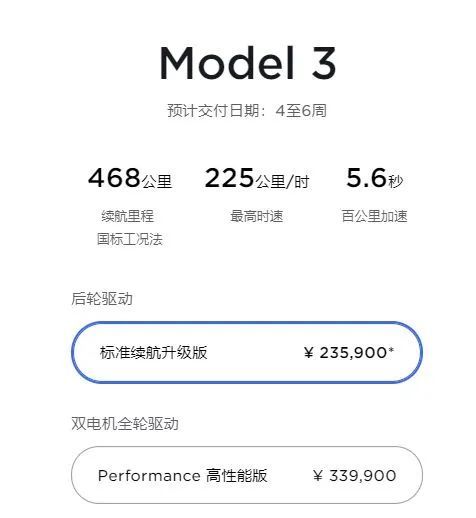Click the Model 3 title
476x518 pixels.
point(247,63)
